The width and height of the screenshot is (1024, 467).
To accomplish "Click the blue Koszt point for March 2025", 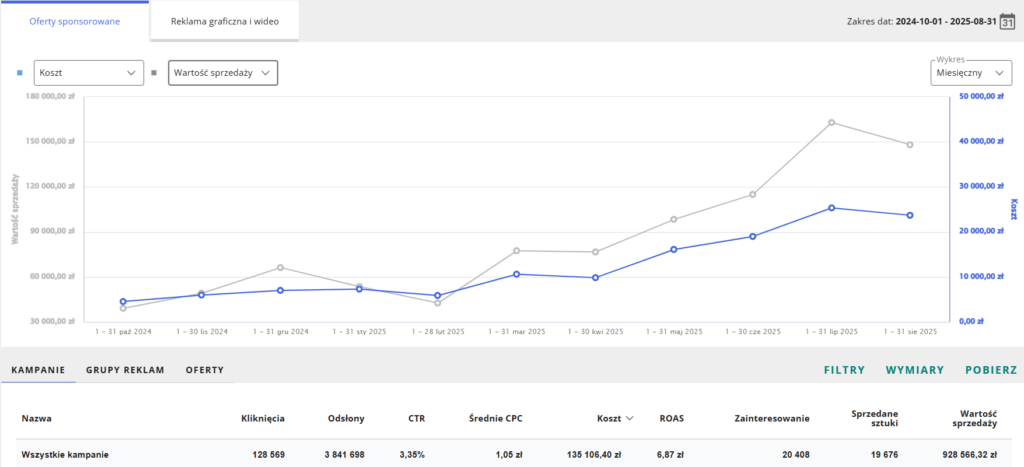I will 516,273.
